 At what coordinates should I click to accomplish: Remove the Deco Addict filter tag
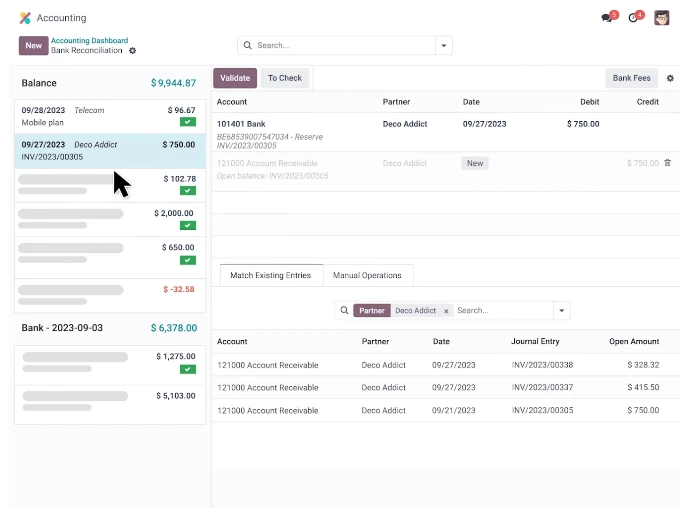(446, 311)
